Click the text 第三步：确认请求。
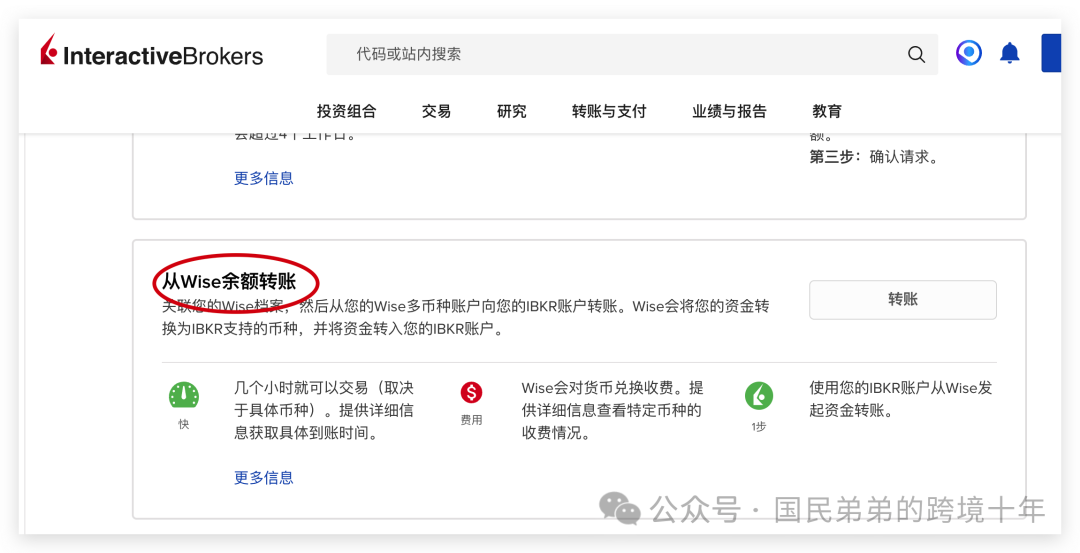 [x=873, y=157]
